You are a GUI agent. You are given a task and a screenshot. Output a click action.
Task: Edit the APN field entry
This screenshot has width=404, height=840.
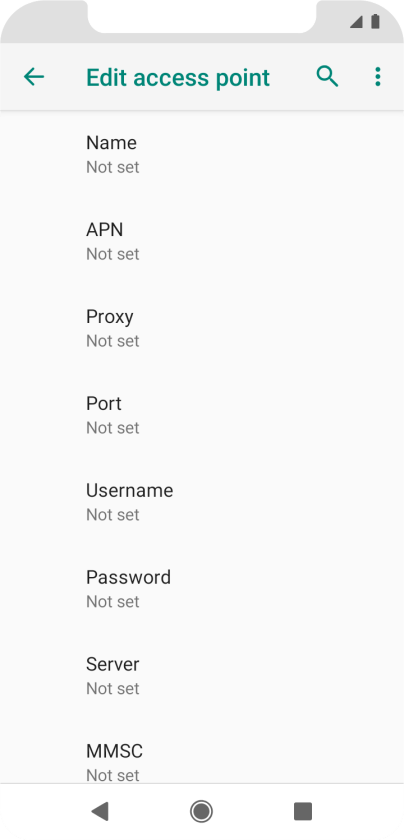(x=202, y=241)
